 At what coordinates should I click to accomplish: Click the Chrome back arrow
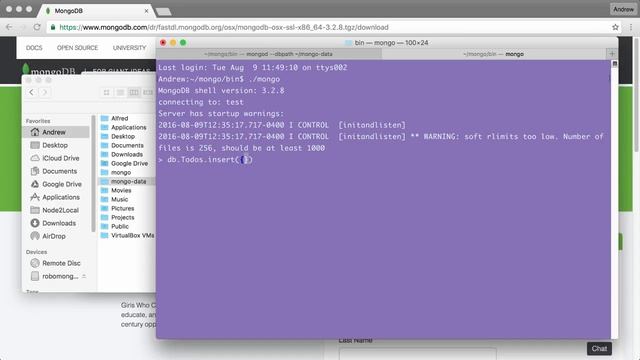click(x=9, y=27)
